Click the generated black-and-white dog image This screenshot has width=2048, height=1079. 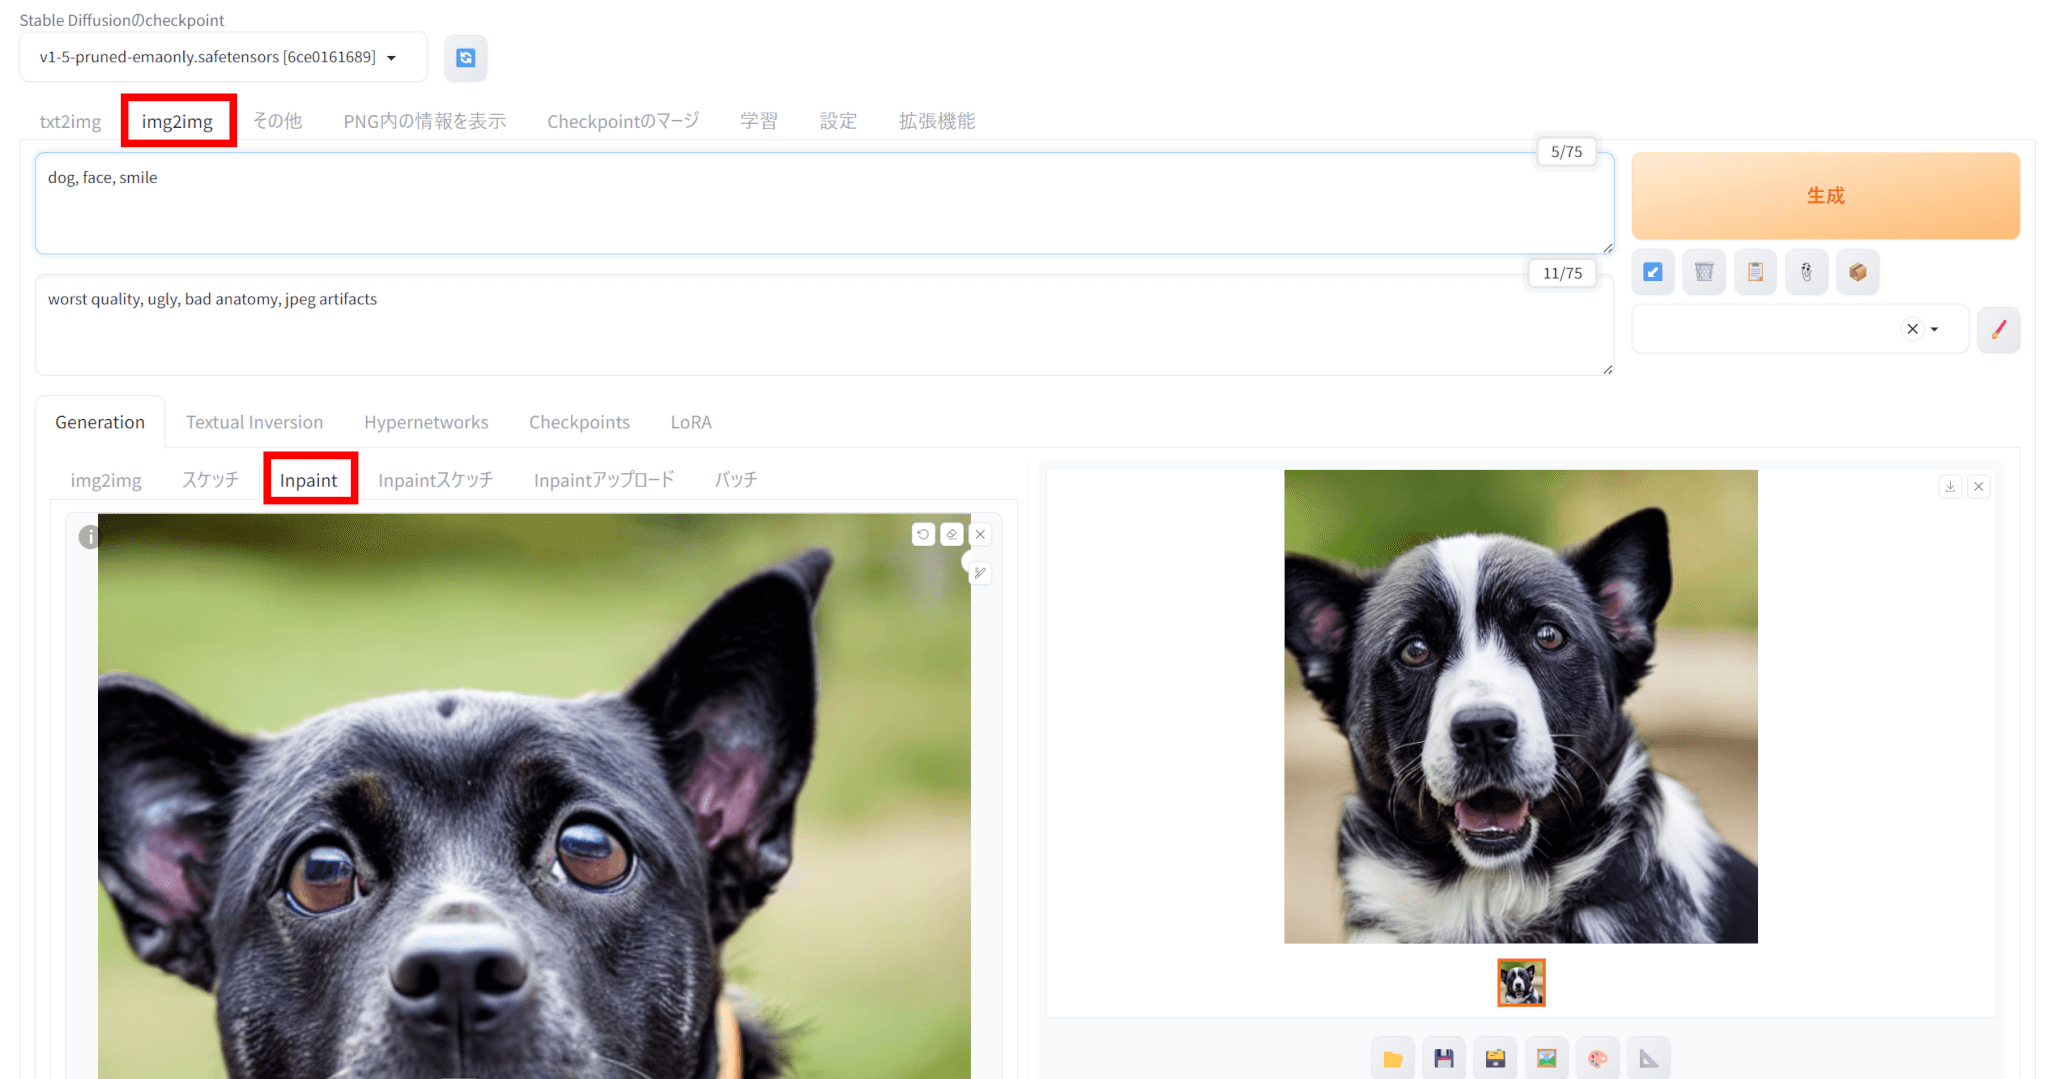[1521, 707]
